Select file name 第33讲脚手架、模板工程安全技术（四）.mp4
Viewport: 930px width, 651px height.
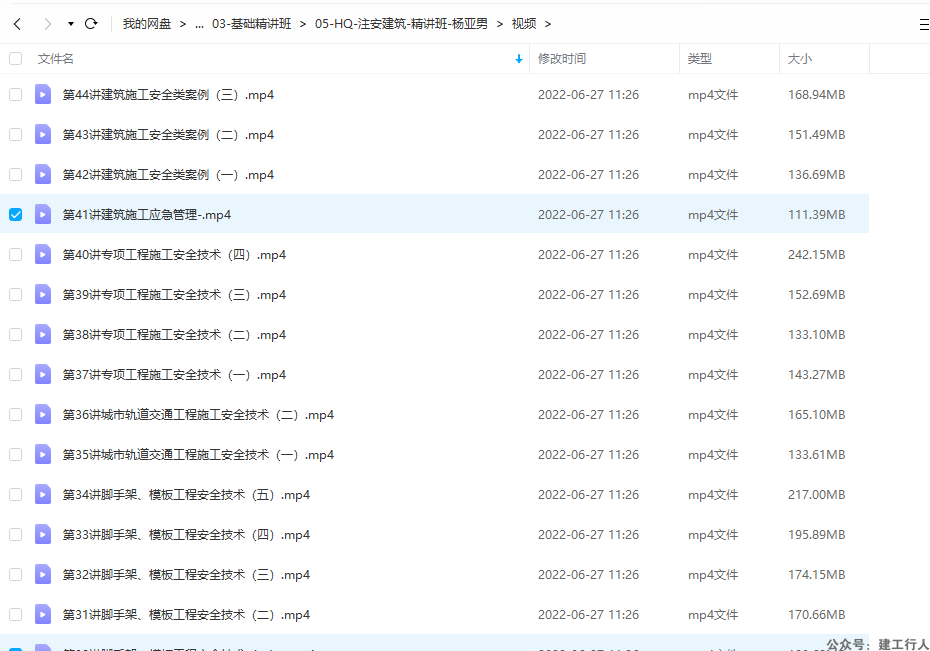[x=186, y=535]
